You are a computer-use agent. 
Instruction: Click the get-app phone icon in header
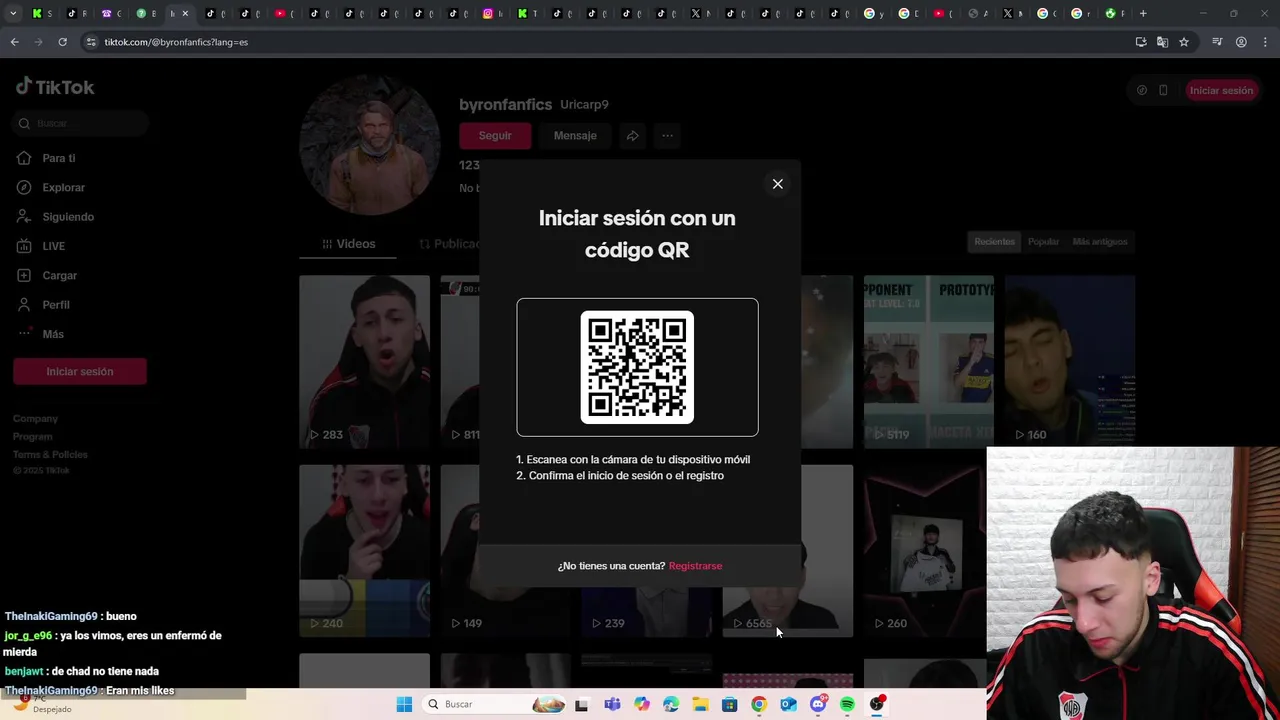click(x=1163, y=90)
